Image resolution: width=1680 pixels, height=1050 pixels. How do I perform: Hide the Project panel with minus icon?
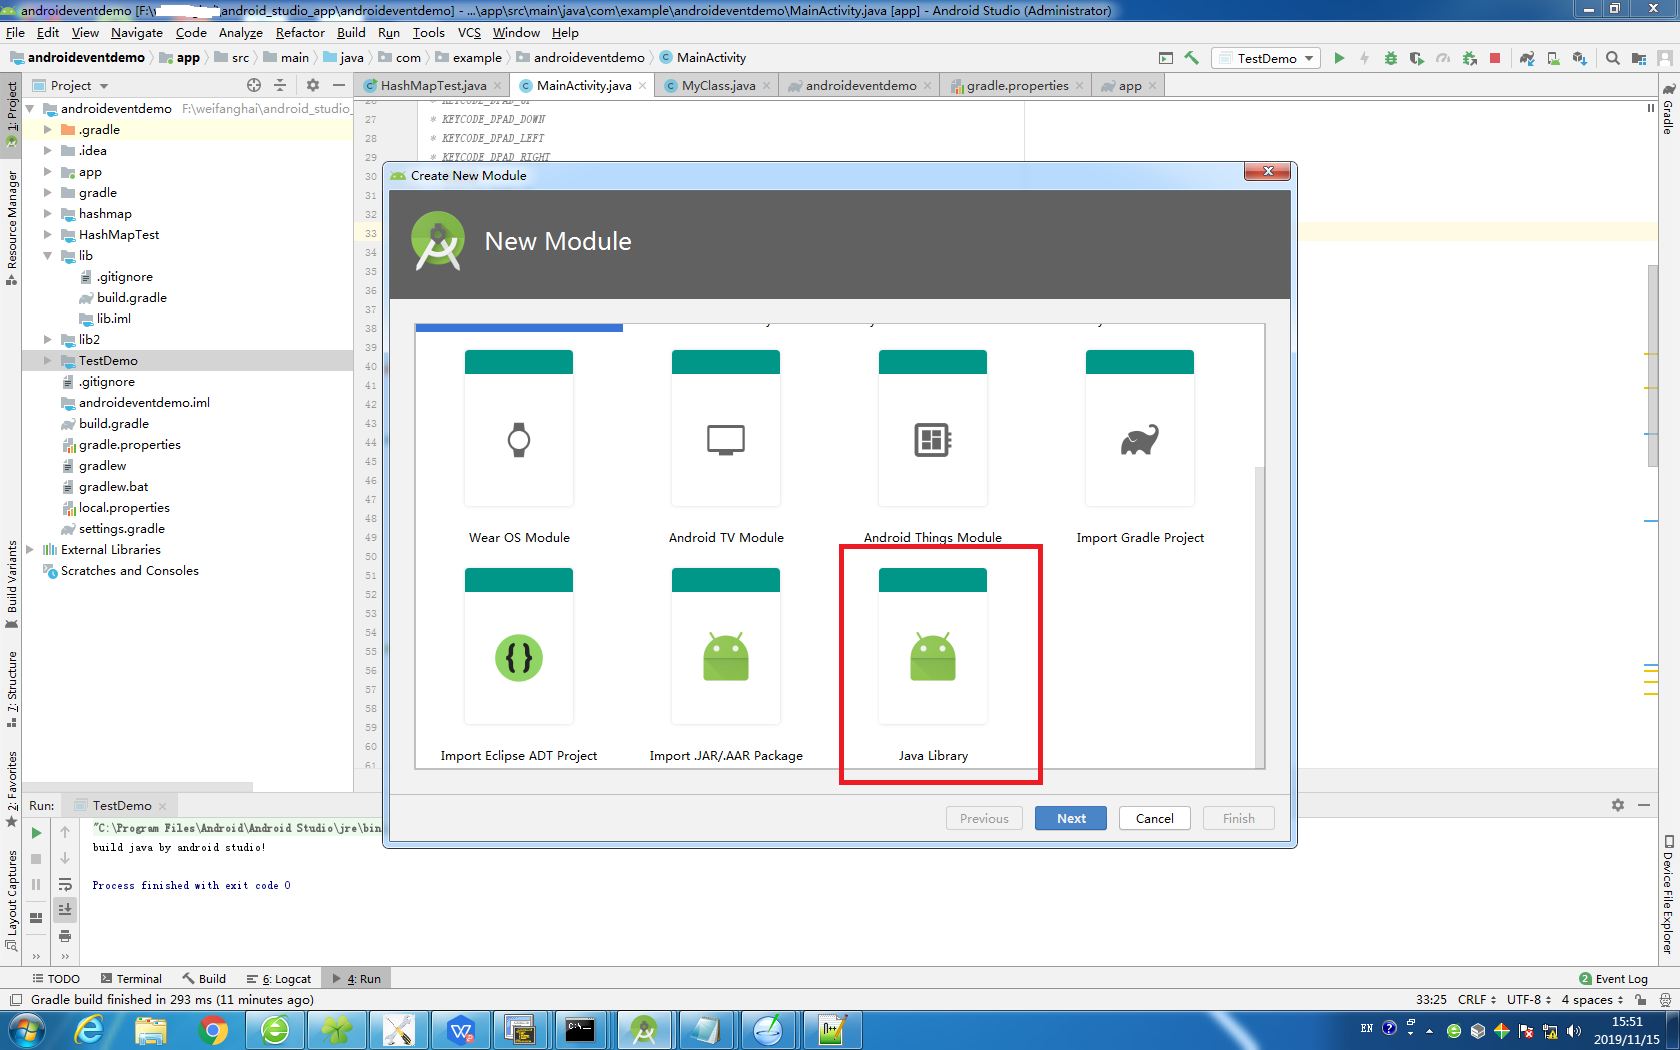(x=339, y=85)
